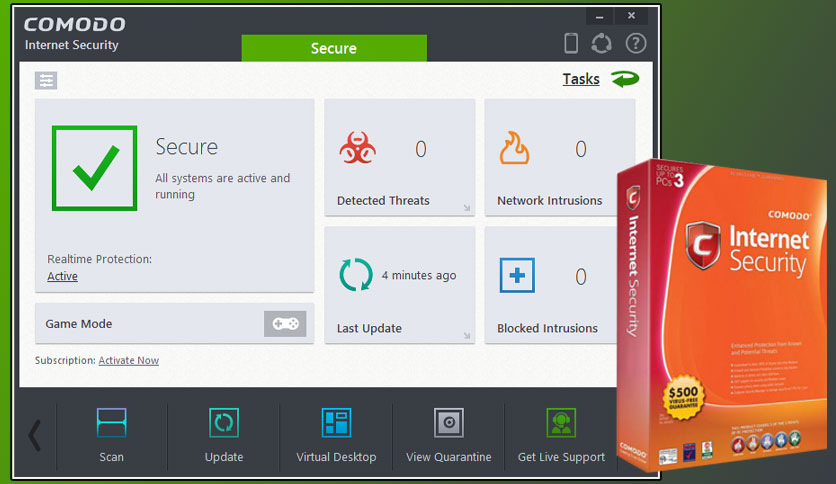Expand the Detected Threats tile corner arrow

(x=467, y=208)
